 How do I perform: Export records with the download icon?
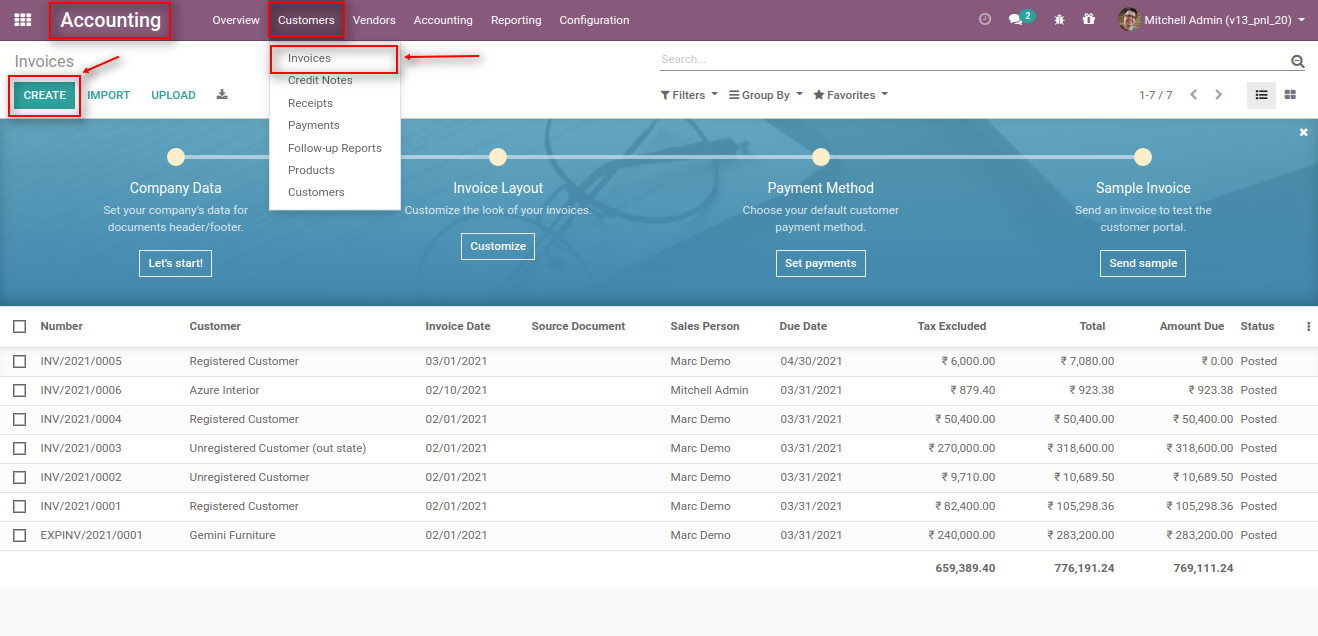[222, 93]
